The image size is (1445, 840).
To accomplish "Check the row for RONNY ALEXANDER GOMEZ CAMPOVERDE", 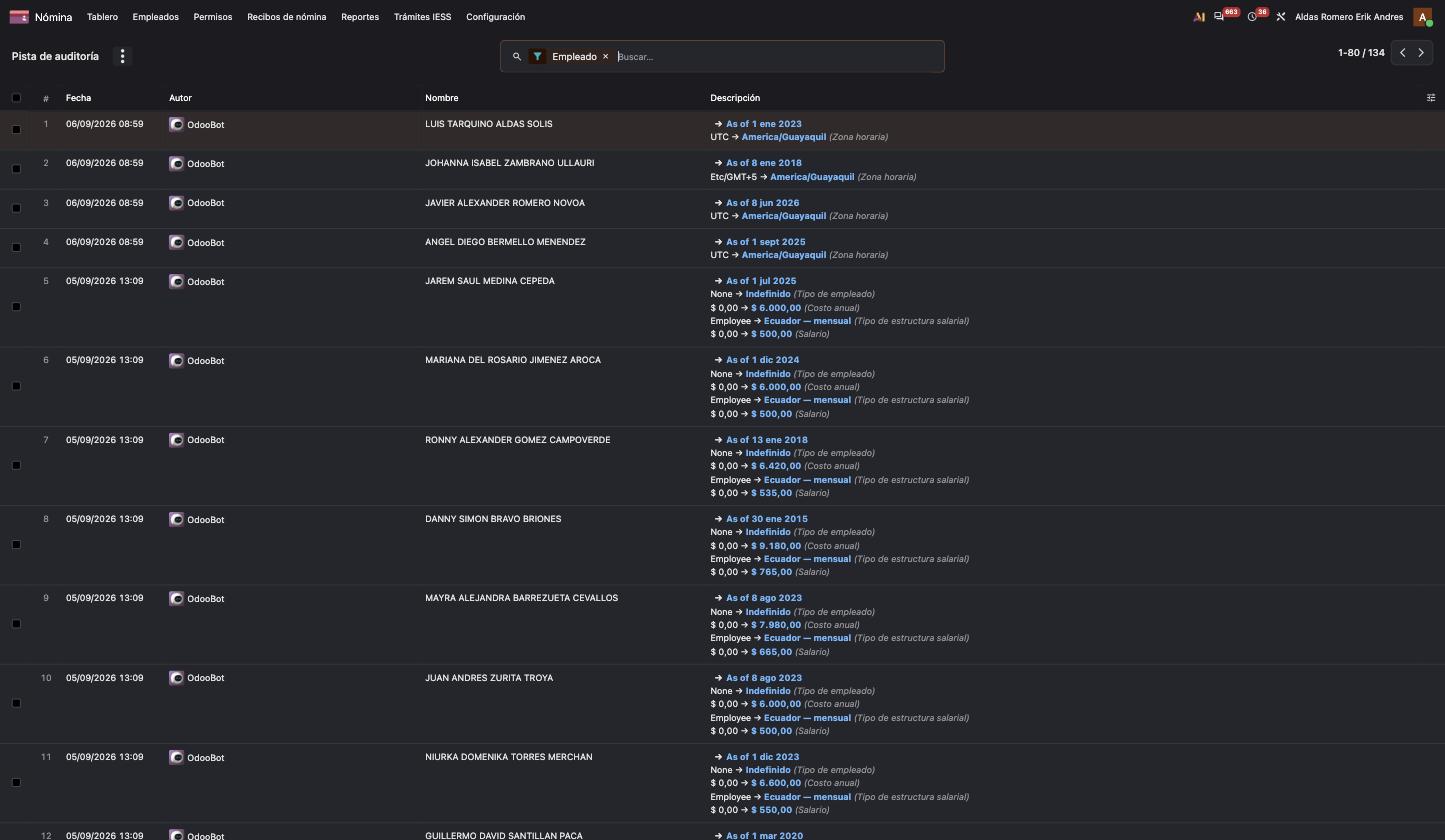I will [x=16, y=465].
